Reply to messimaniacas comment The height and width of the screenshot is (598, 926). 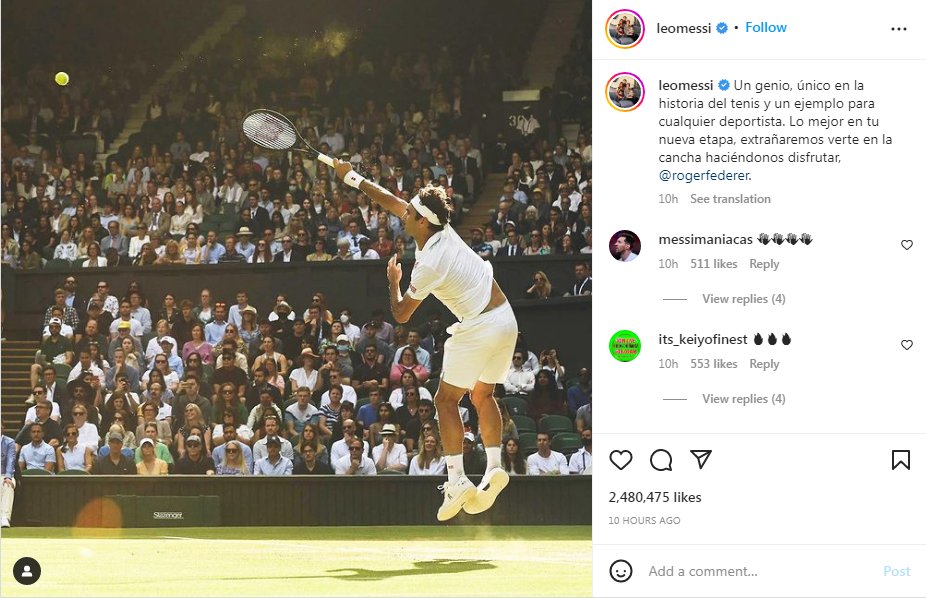764,264
